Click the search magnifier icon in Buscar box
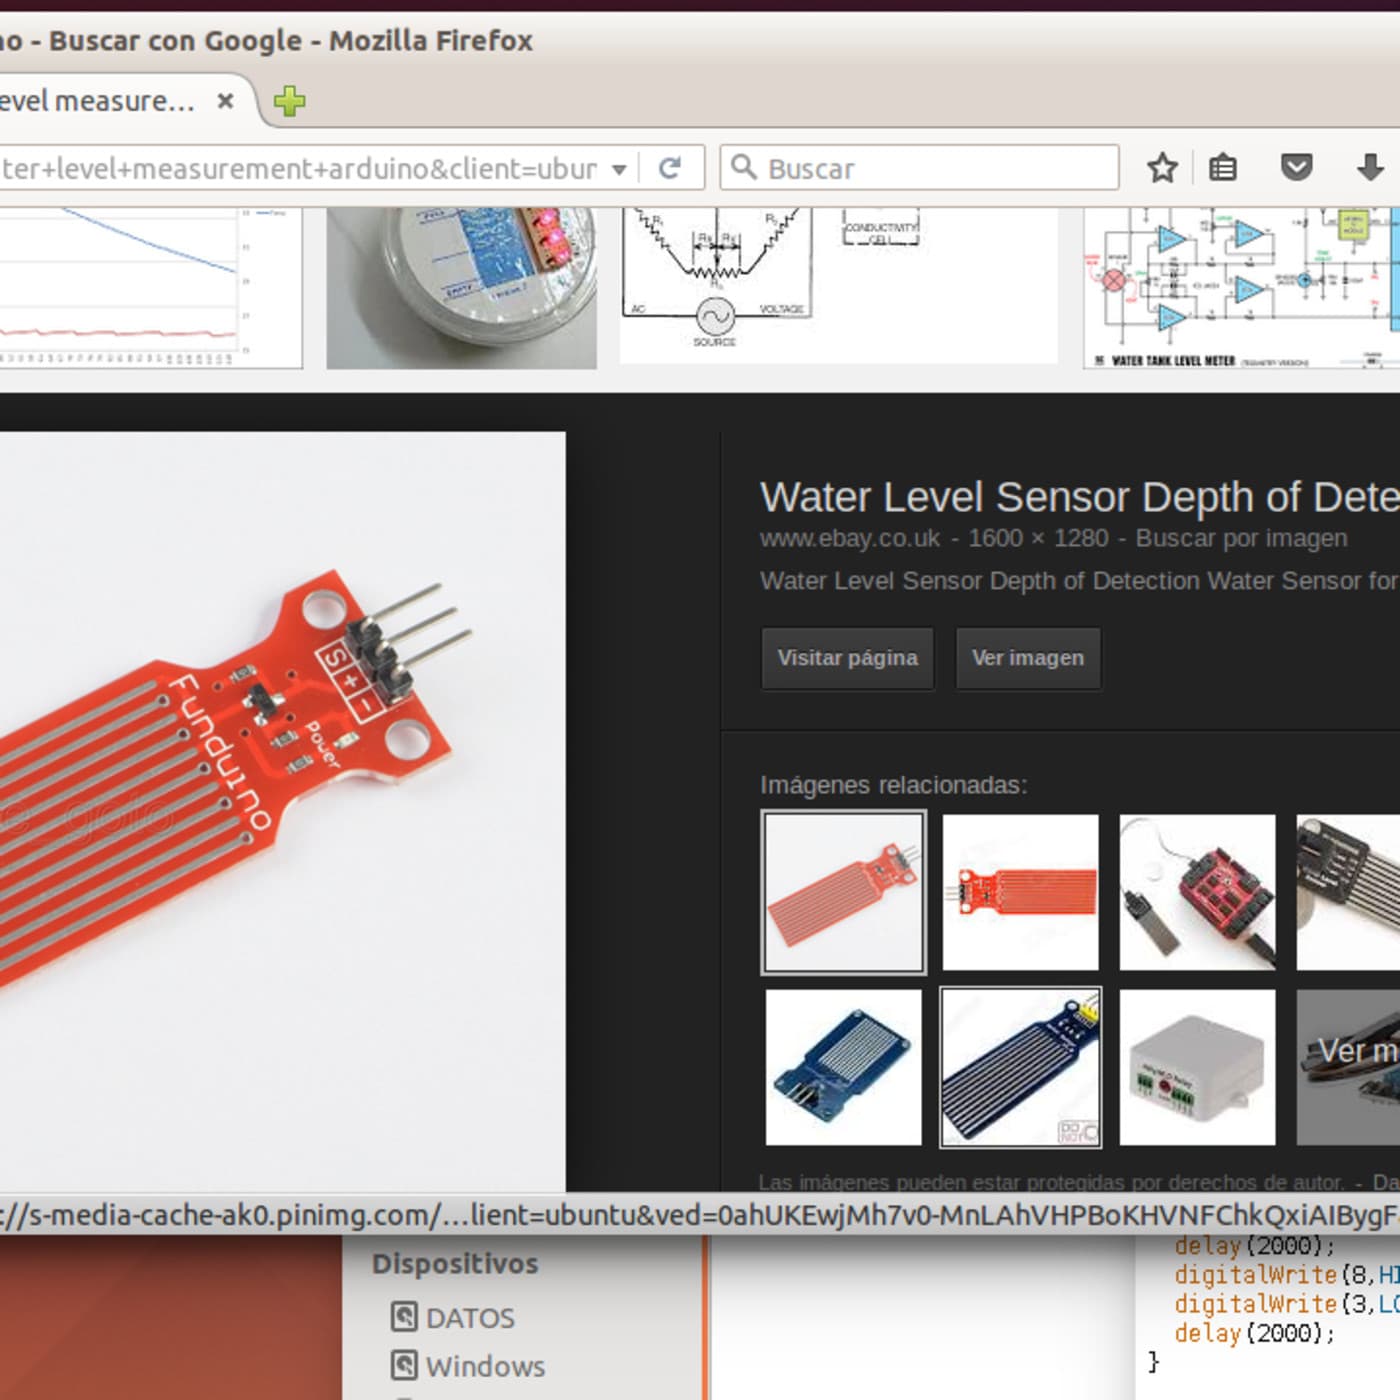Image resolution: width=1400 pixels, height=1400 pixels. 743,167
